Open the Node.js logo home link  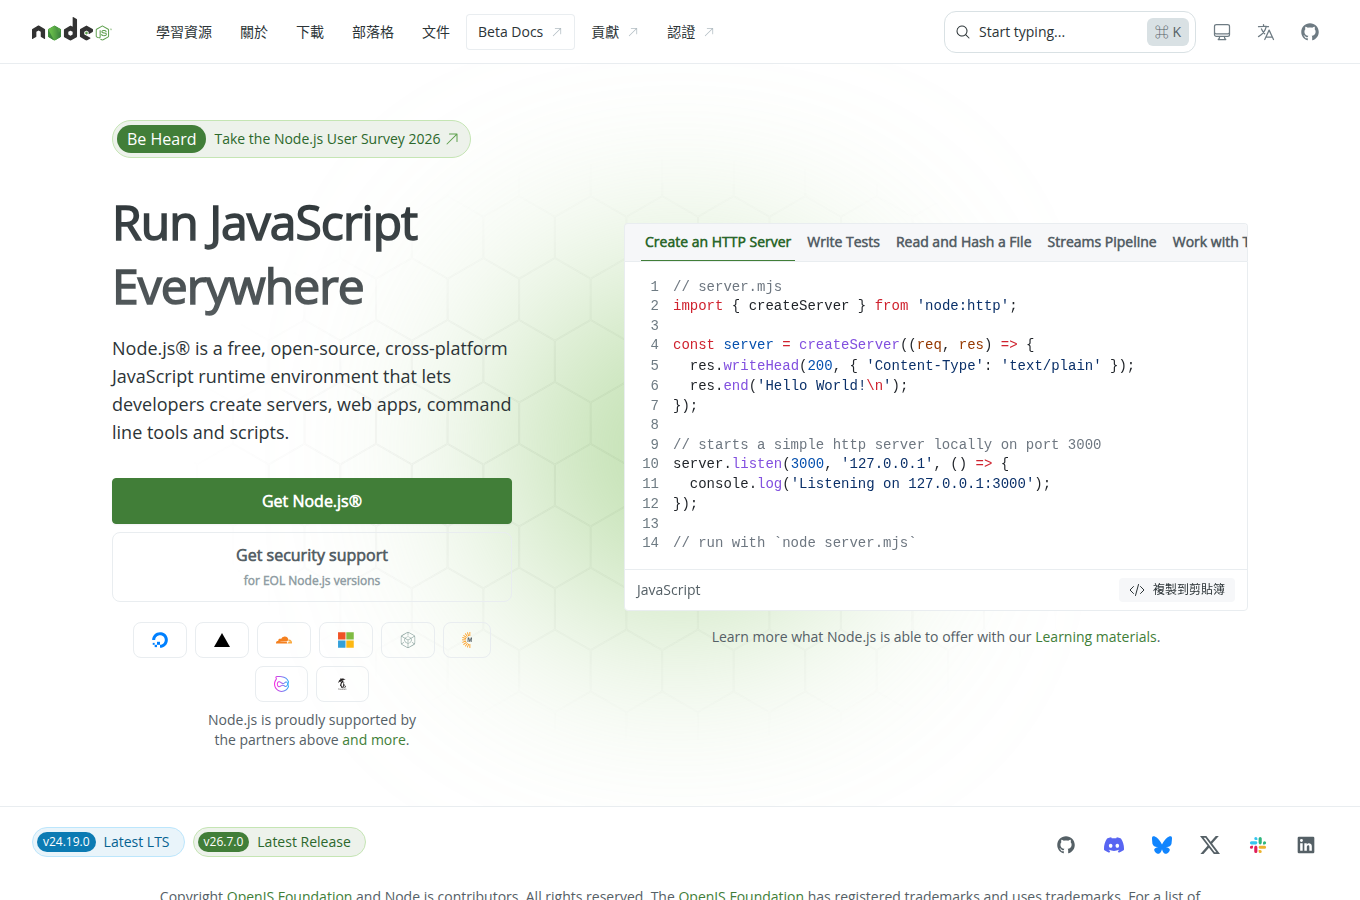coord(70,31)
